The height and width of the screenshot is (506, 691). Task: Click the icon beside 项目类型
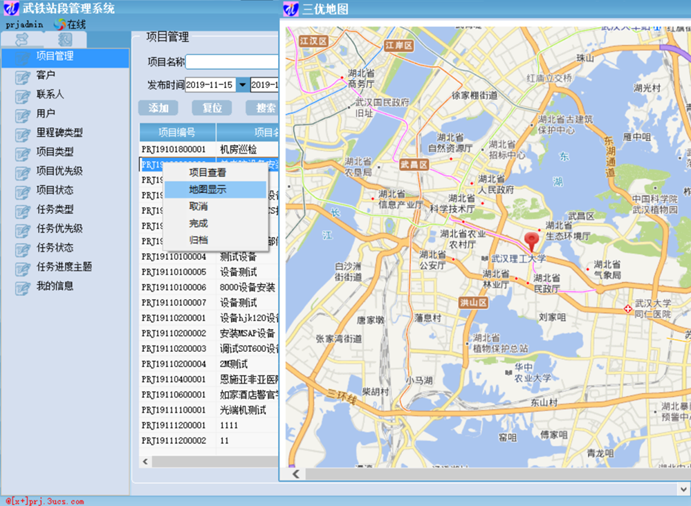pyautogui.click(x=22, y=154)
